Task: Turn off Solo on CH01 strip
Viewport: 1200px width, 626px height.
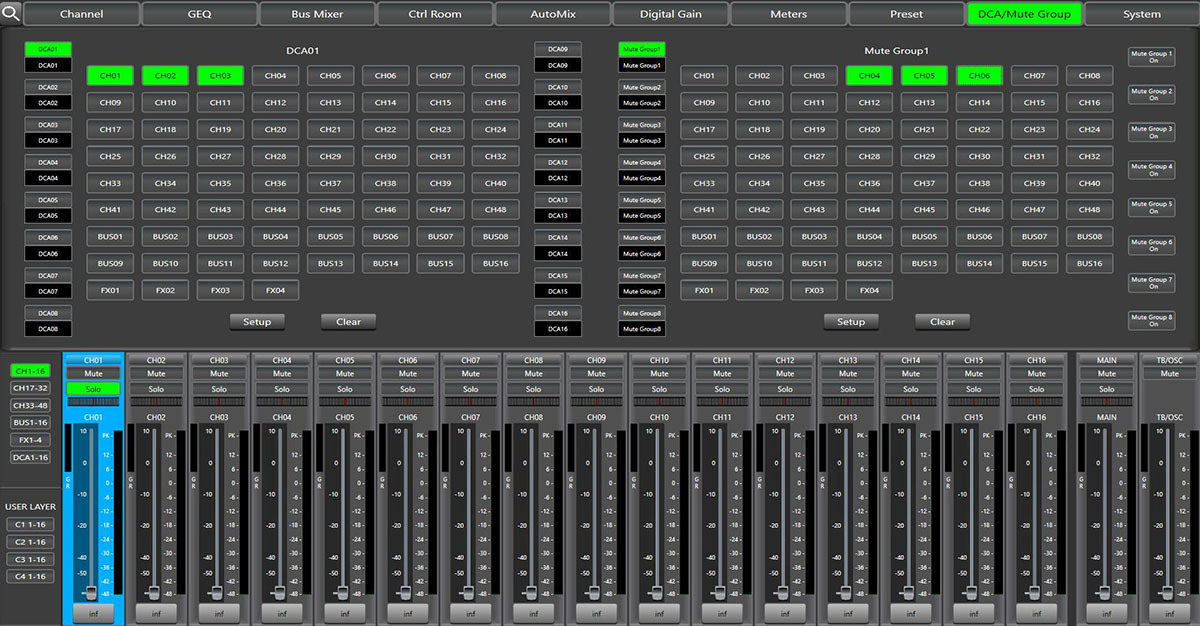Action: (93, 389)
